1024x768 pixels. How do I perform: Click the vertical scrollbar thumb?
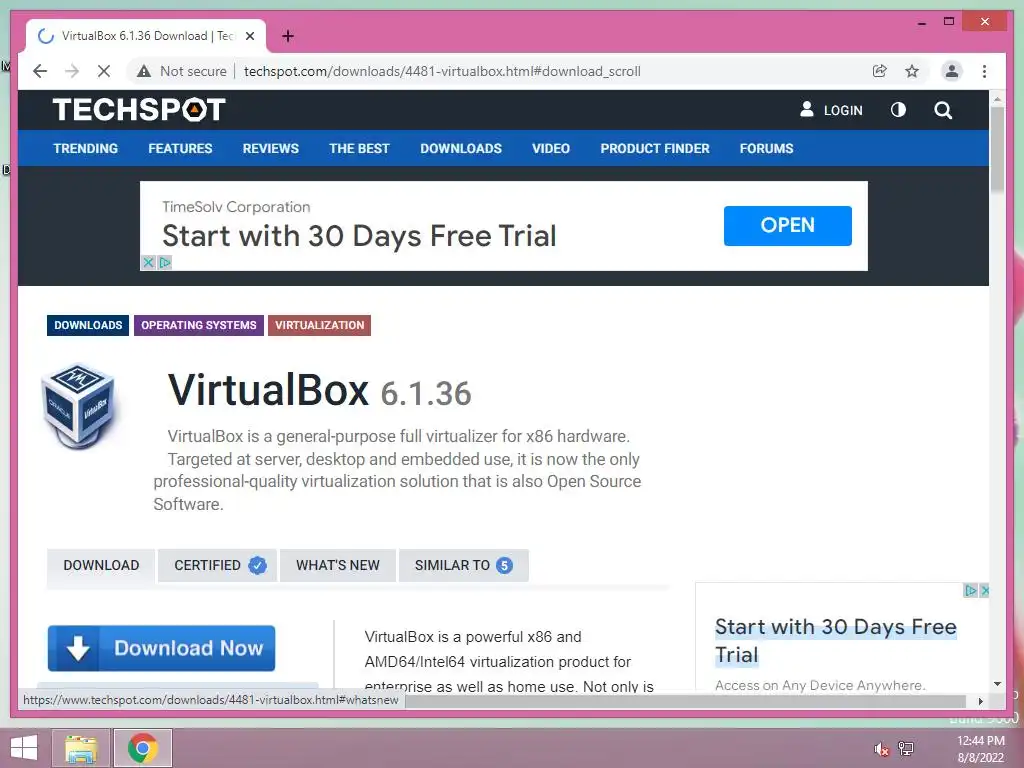point(997,149)
